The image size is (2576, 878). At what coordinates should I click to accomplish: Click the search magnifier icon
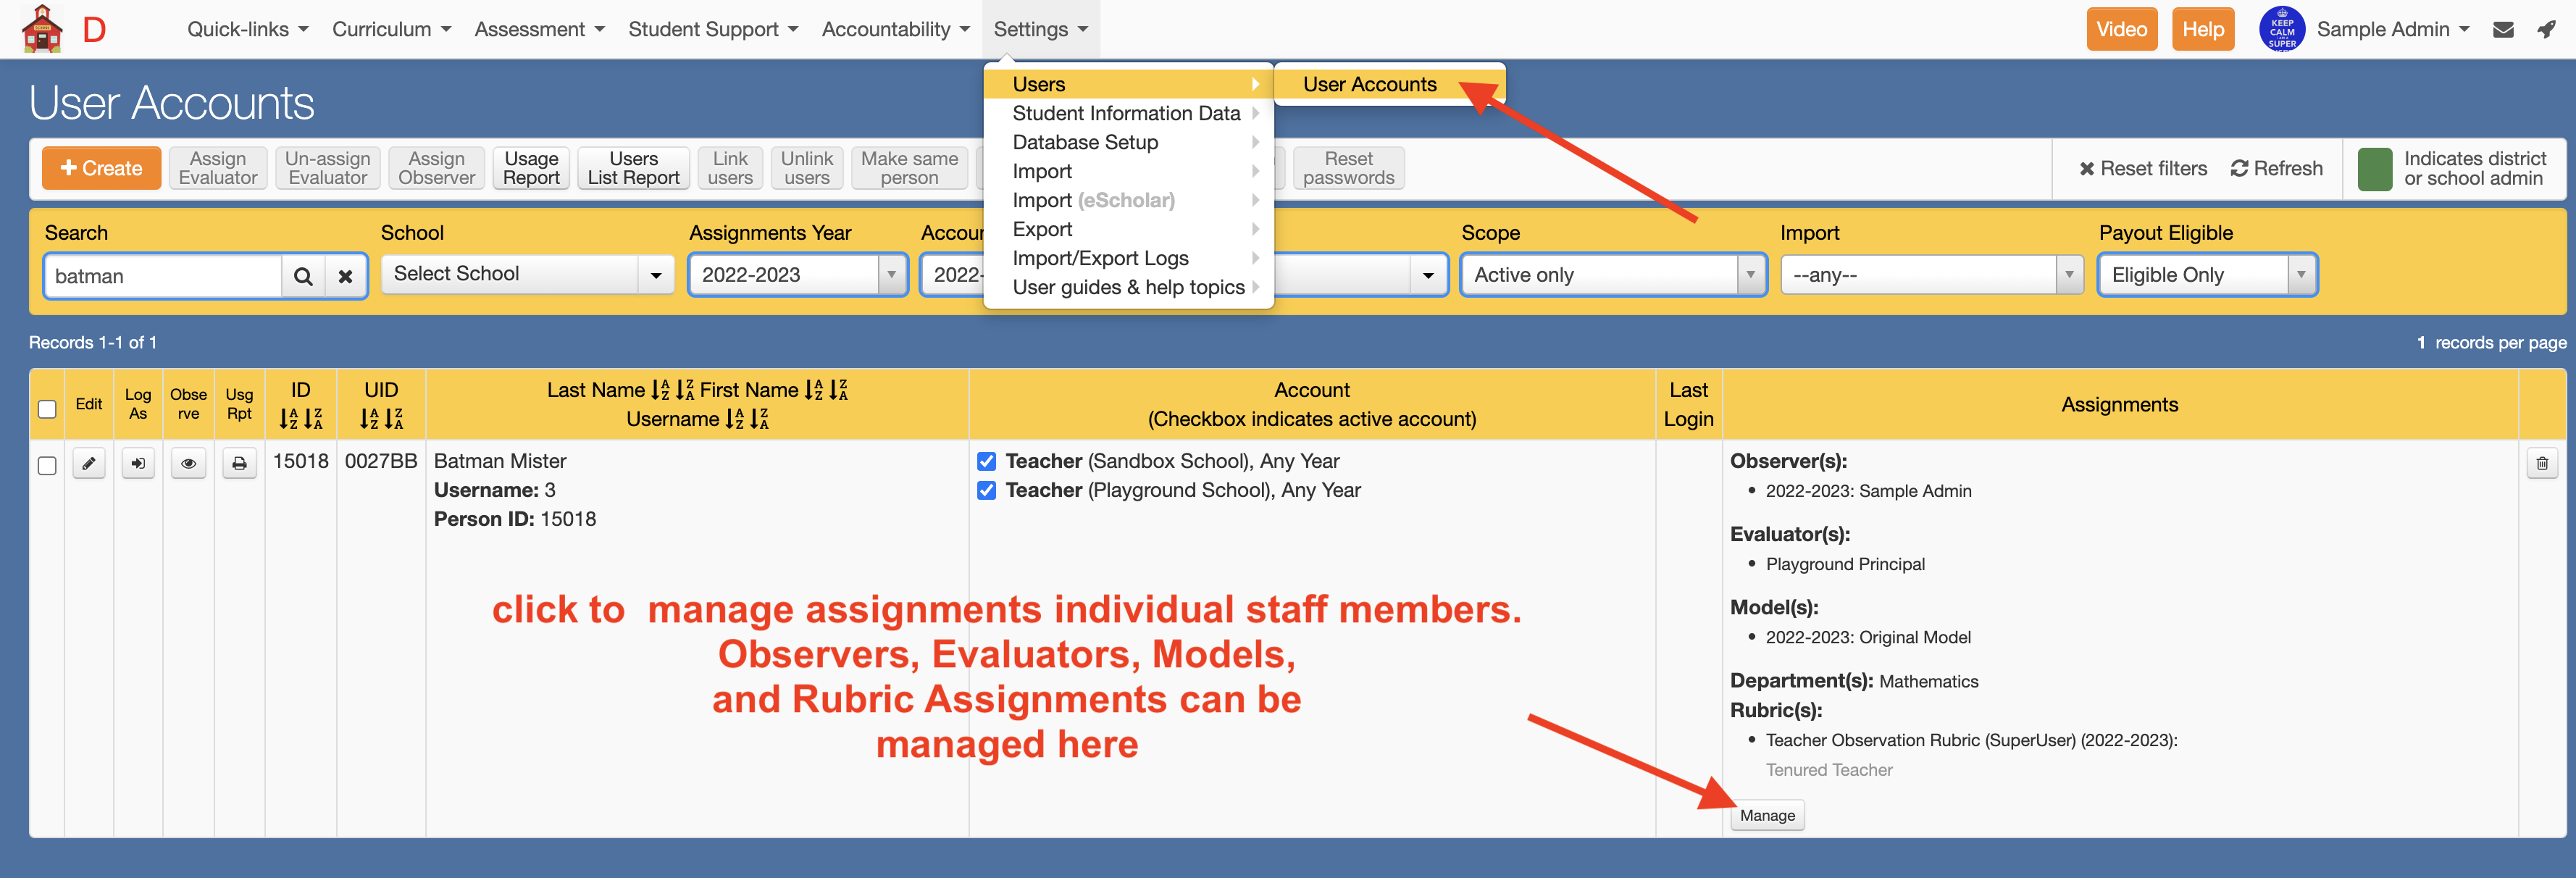pos(303,276)
